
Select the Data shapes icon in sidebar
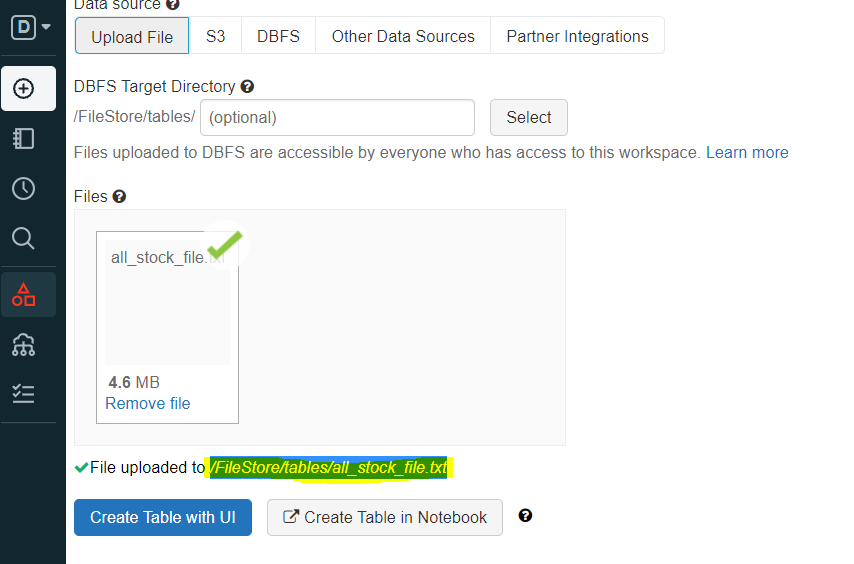23,295
